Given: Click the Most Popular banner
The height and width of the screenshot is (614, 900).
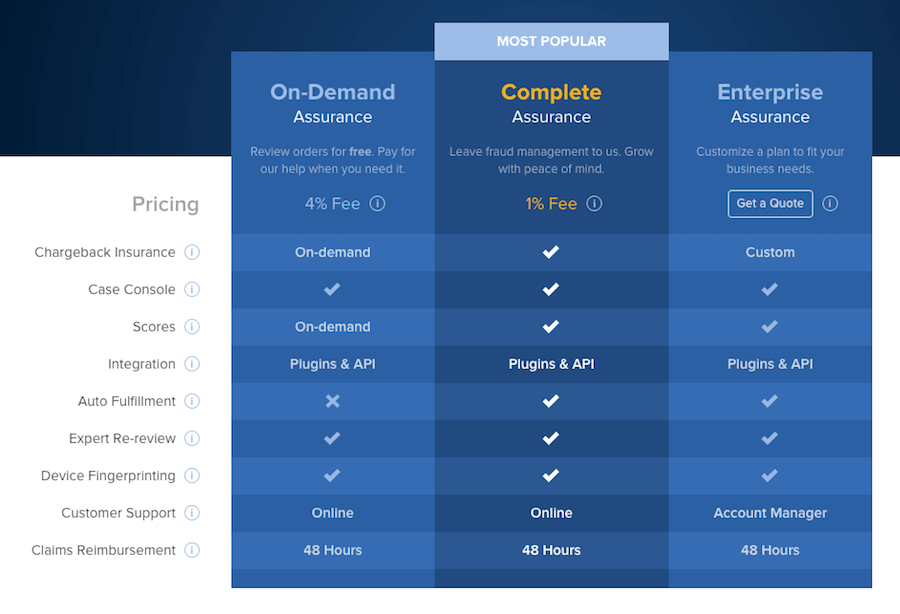Looking at the screenshot, I should [x=551, y=41].
